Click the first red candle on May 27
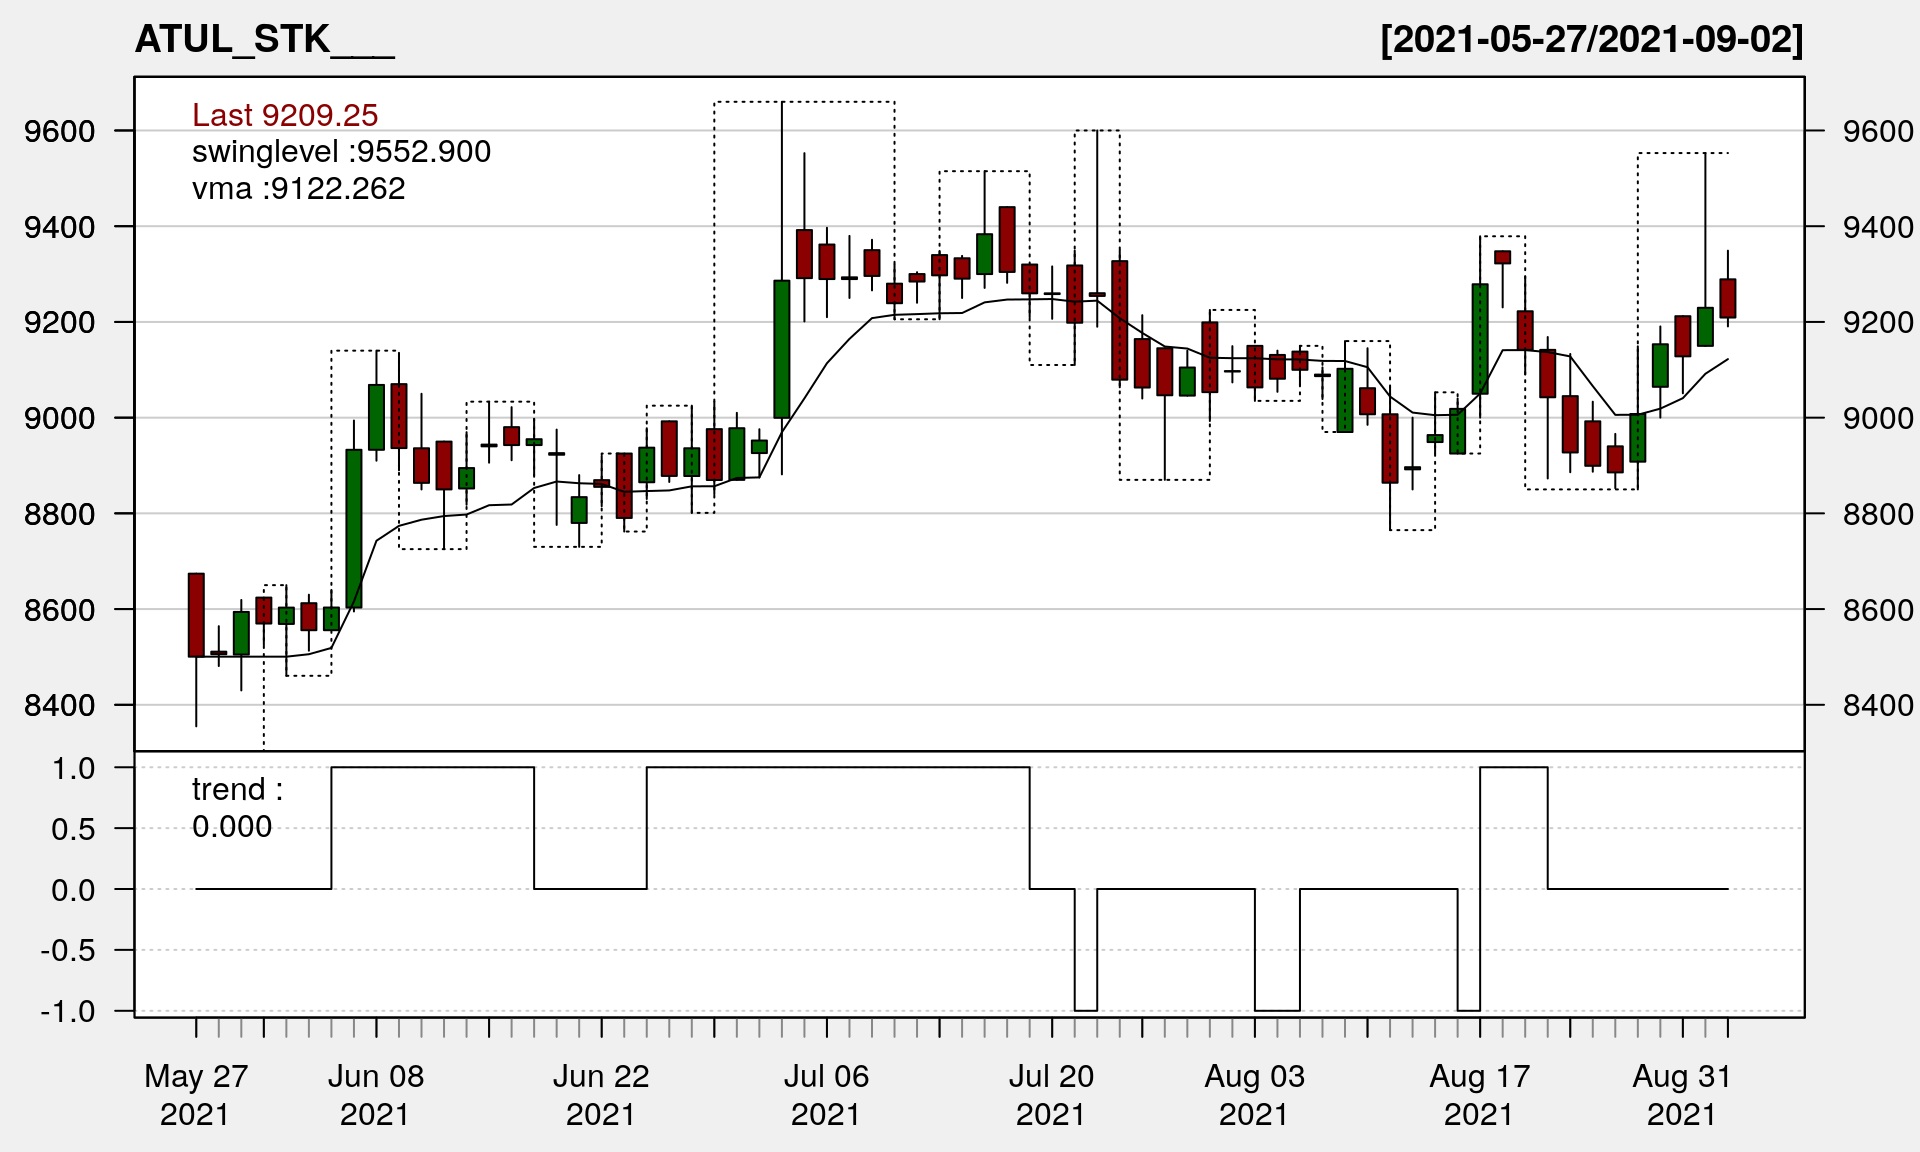The image size is (1920, 1152). click(196, 615)
